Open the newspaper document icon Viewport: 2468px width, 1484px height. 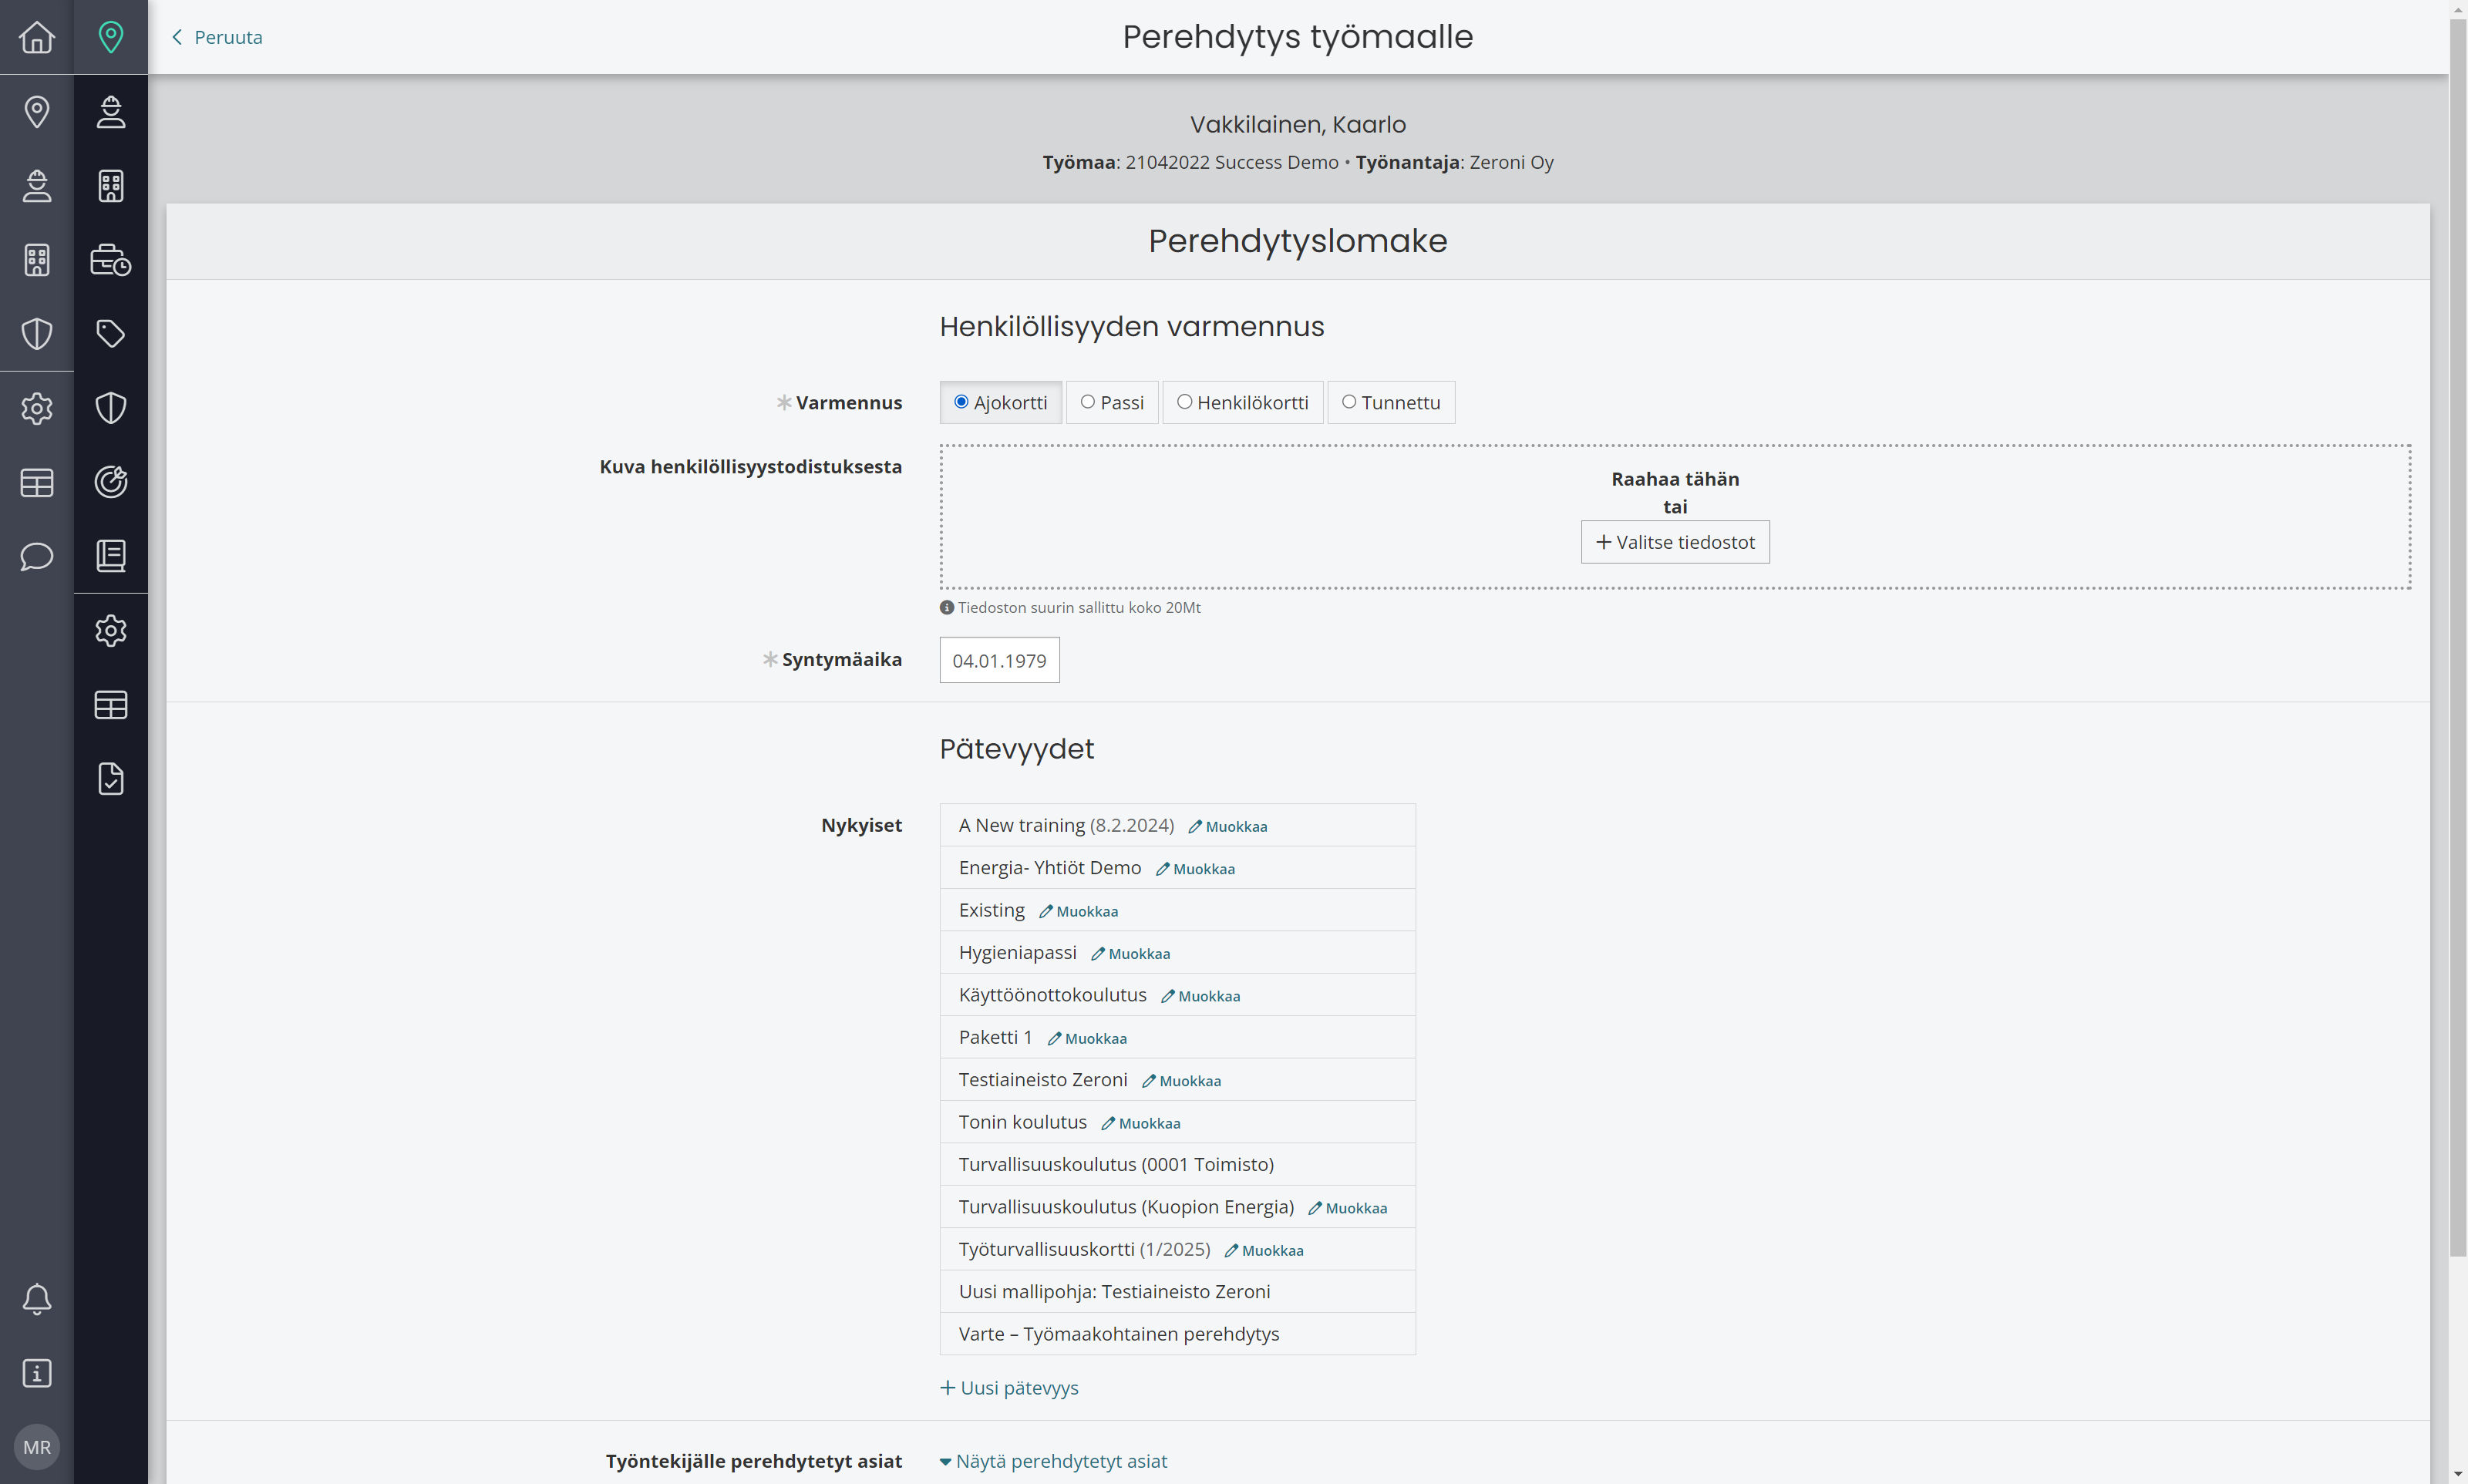(111, 556)
